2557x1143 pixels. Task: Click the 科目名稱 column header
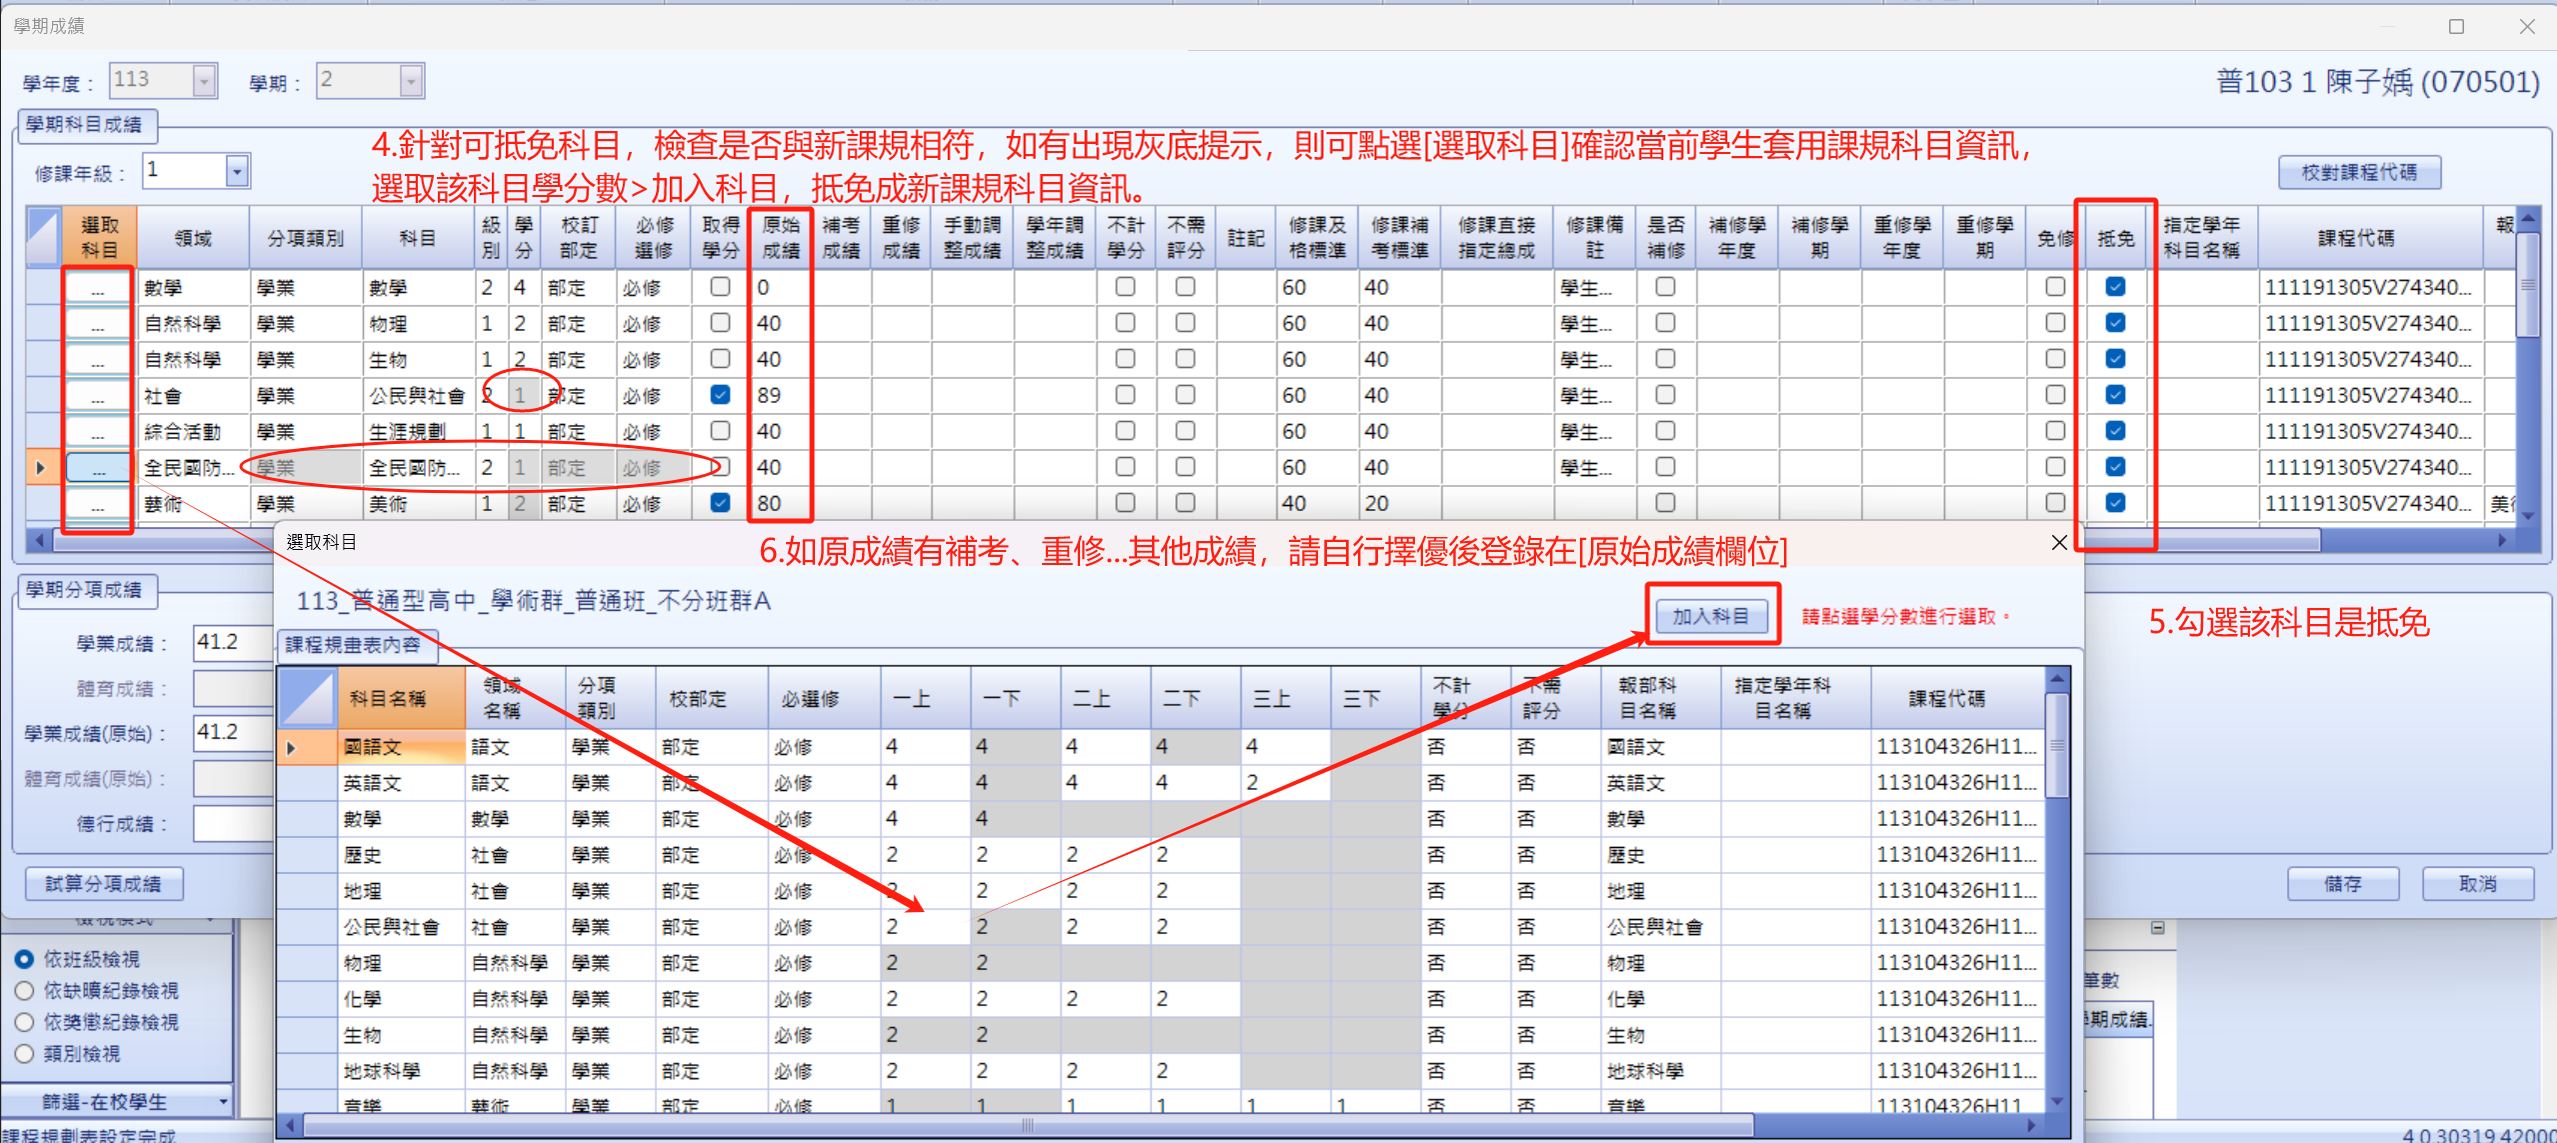(x=403, y=698)
